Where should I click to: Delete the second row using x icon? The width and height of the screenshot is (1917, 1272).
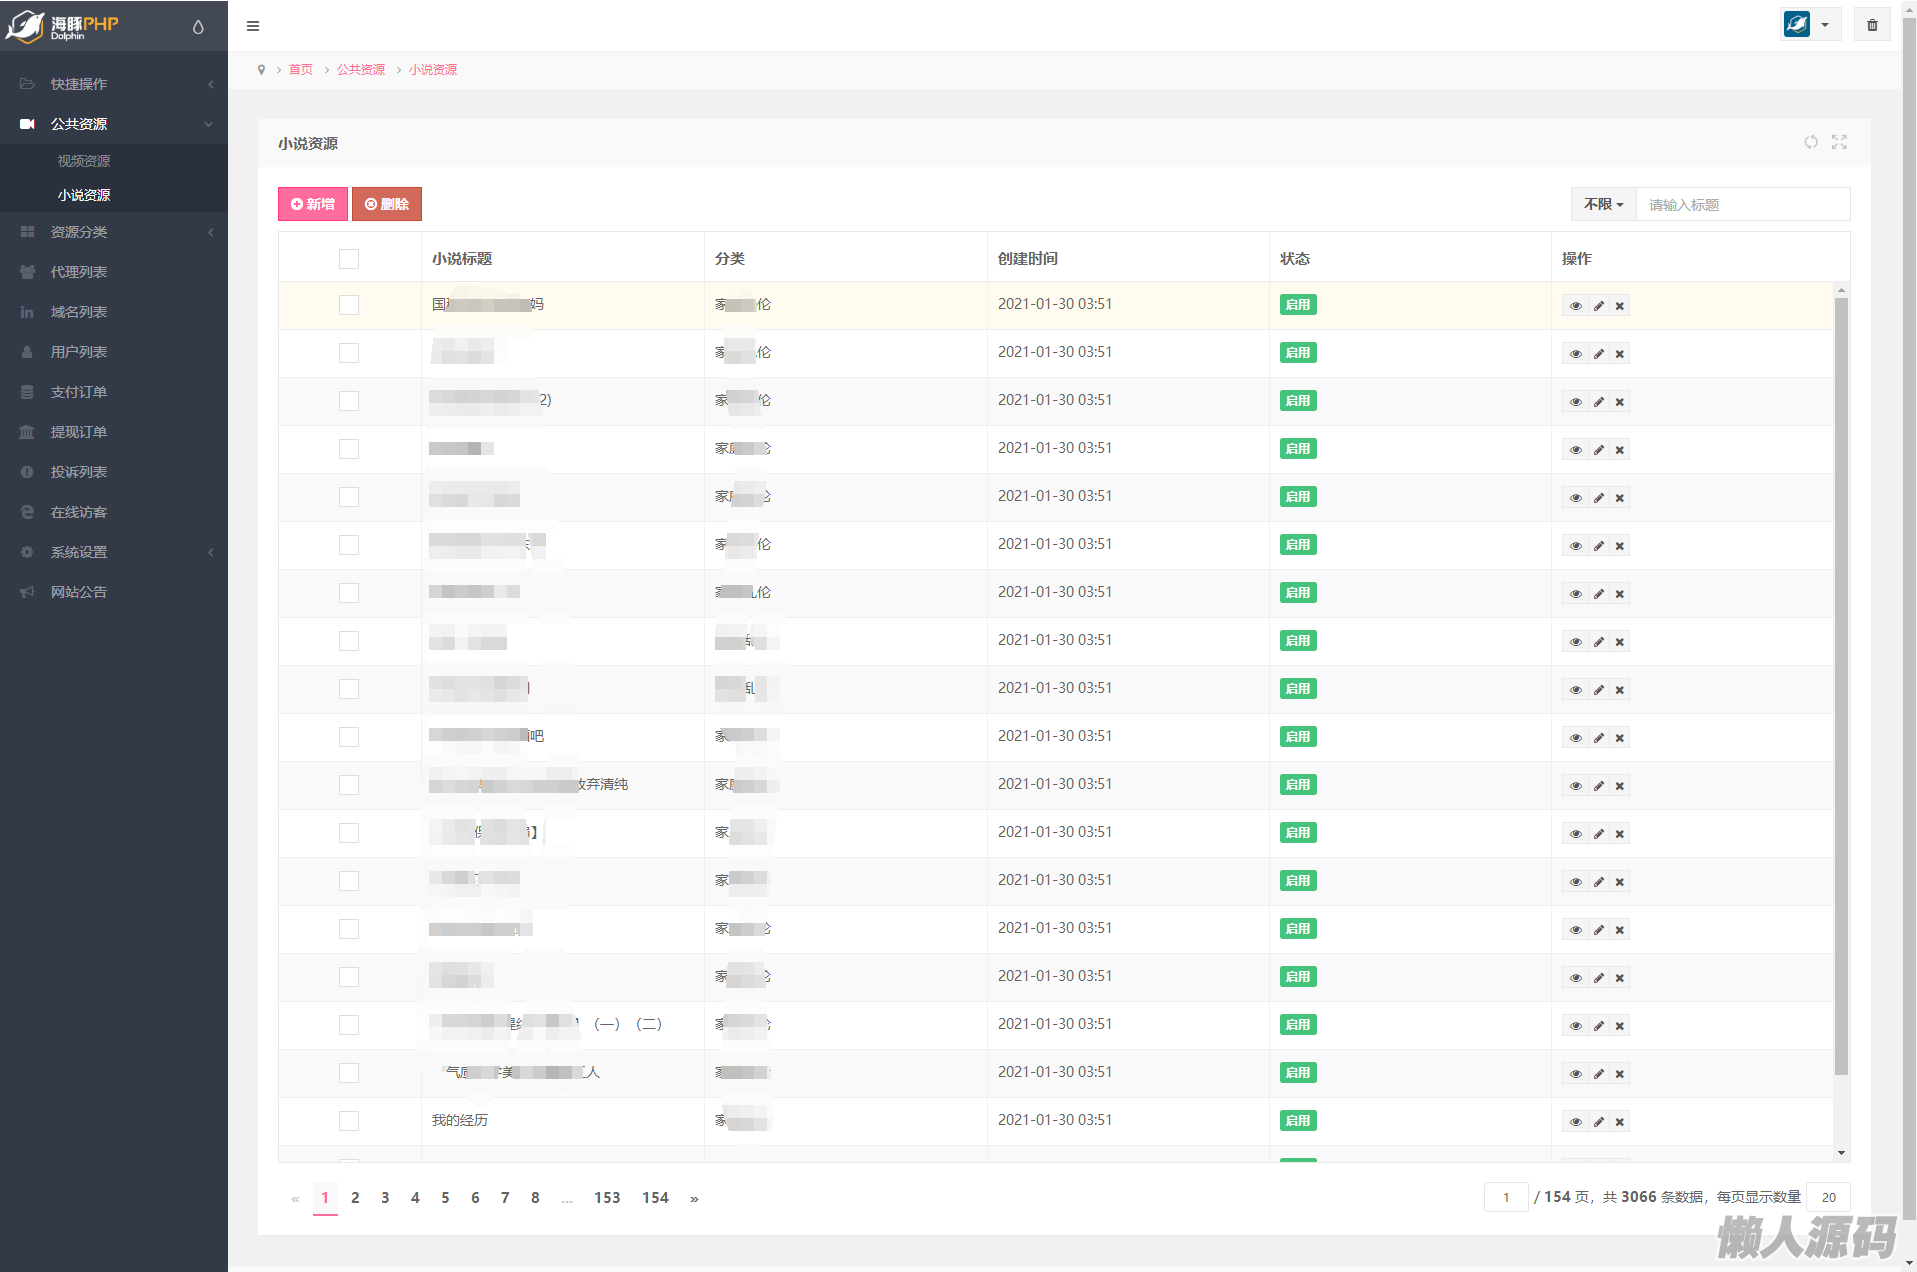[x=1620, y=354]
